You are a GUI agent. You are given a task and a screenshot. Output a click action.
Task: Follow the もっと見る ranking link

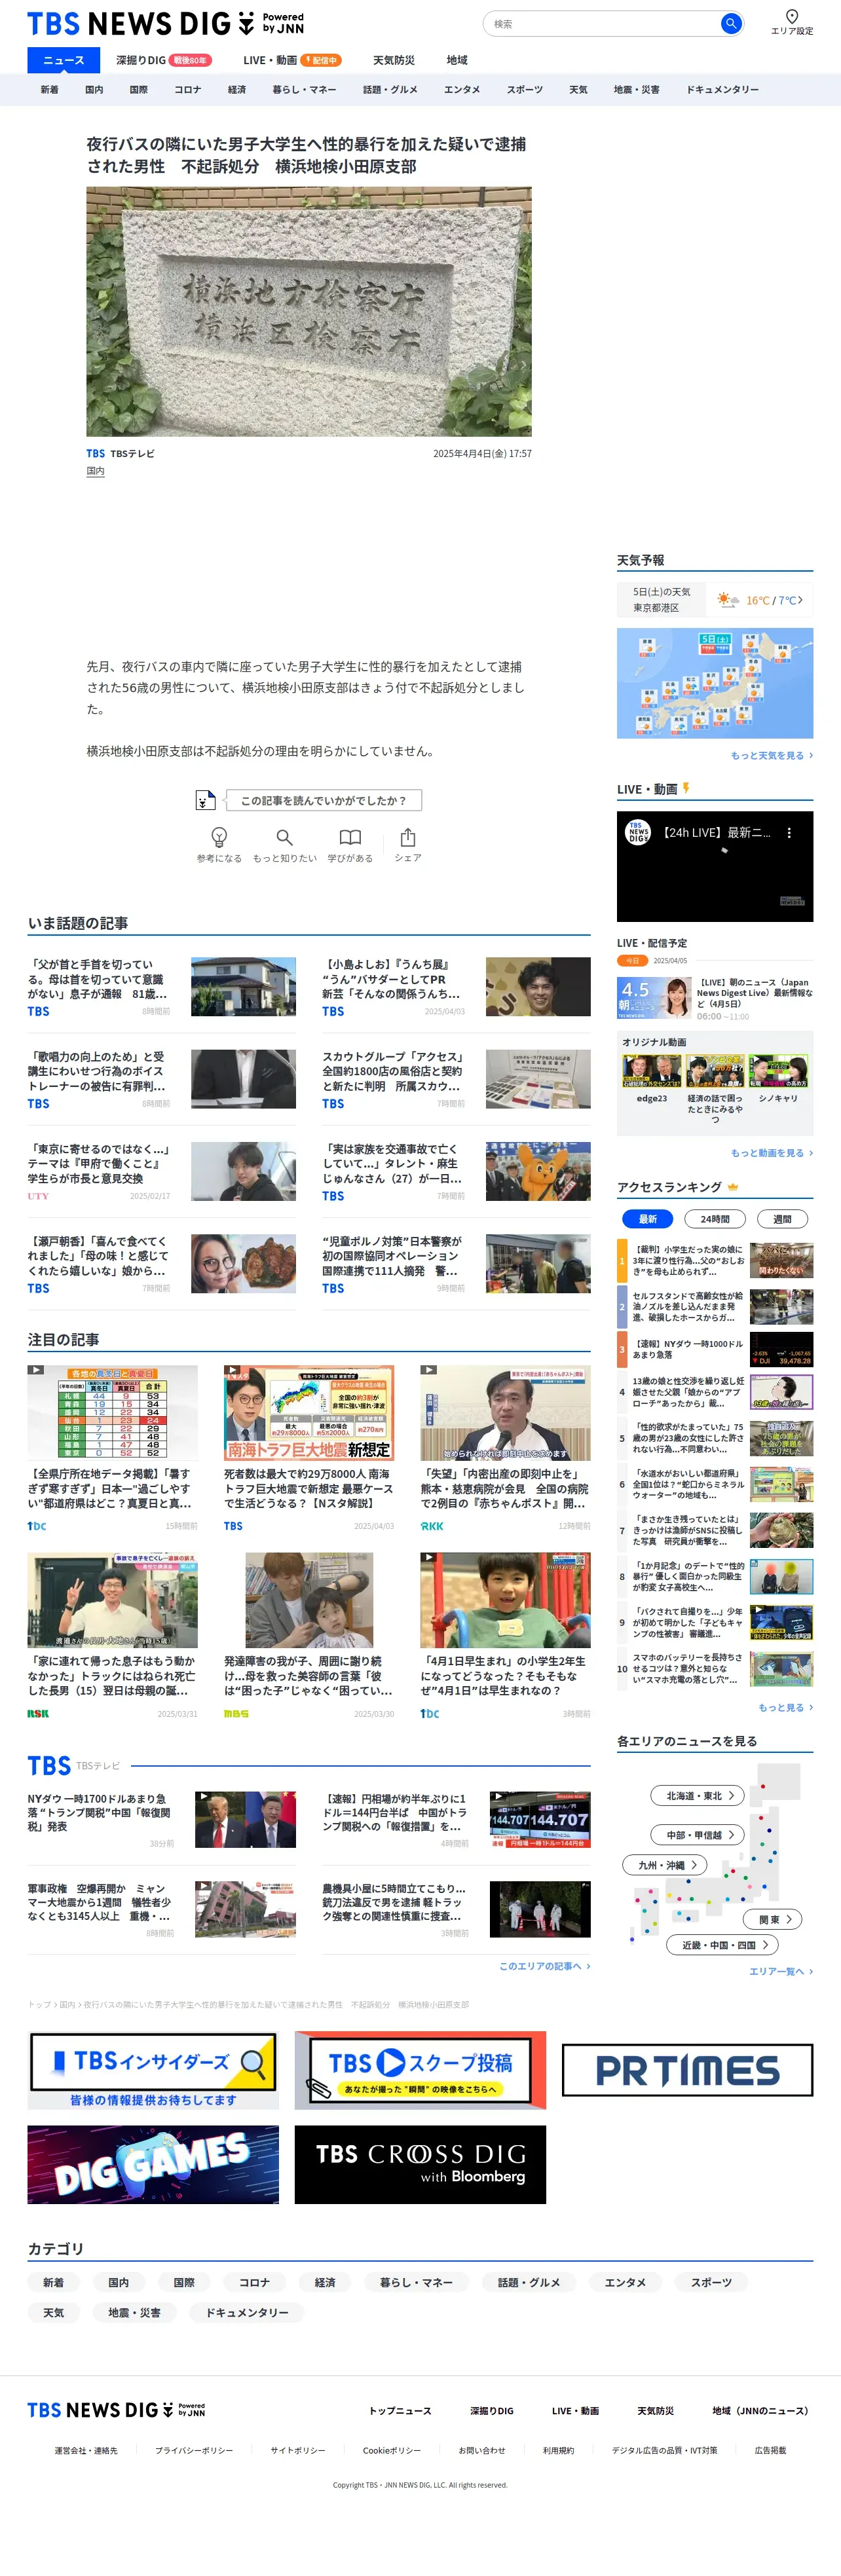pyautogui.click(x=785, y=1708)
